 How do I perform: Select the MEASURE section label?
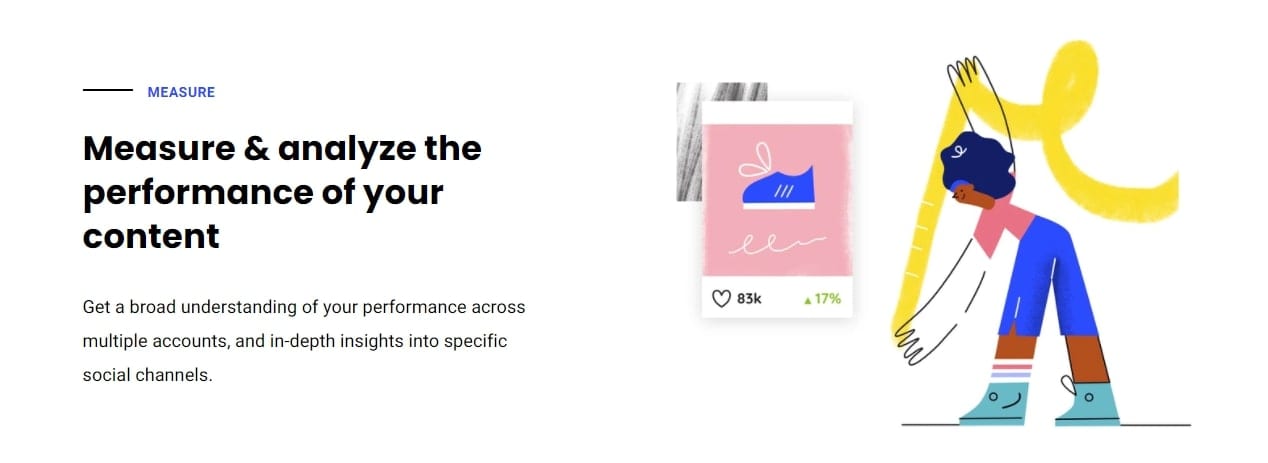pos(181,92)
